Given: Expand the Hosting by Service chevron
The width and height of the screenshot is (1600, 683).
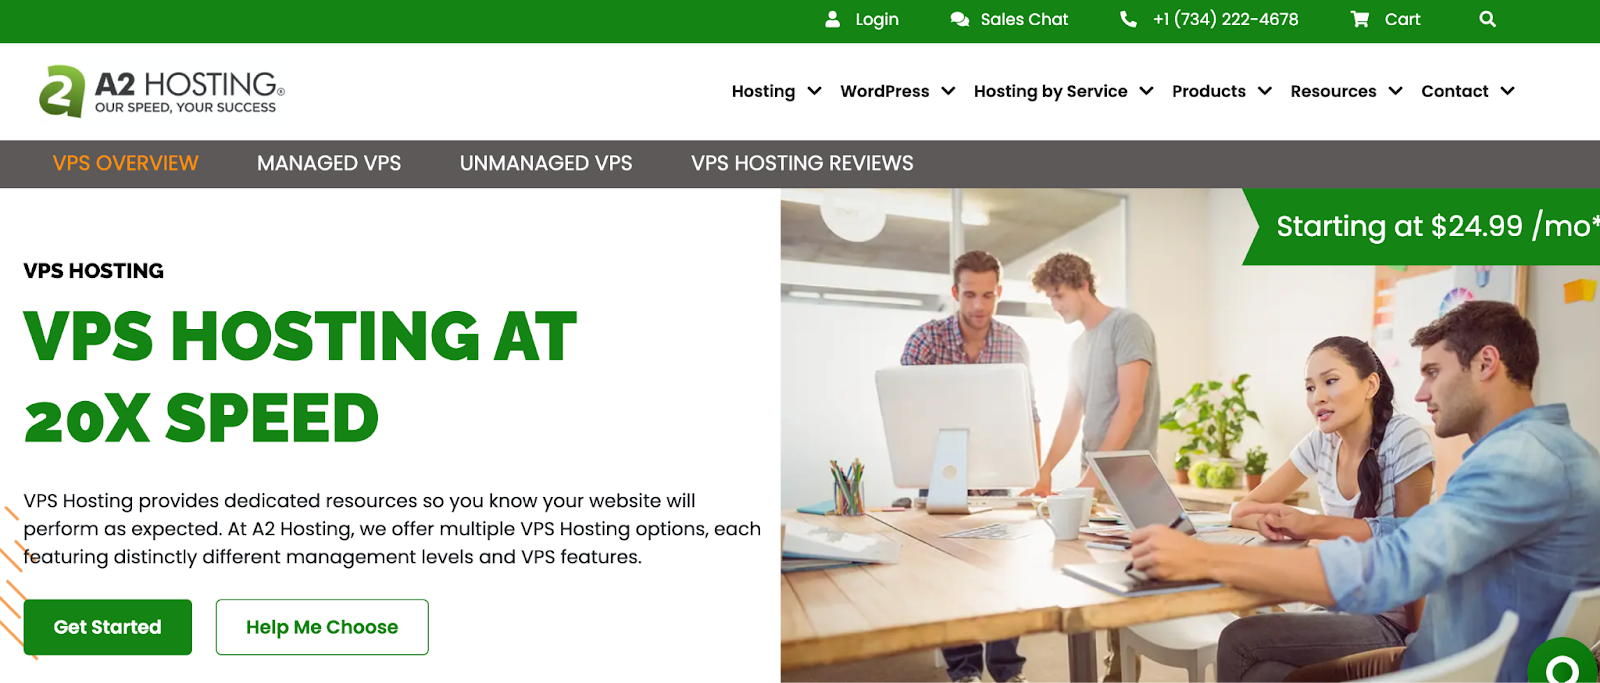Looking at the screenshot, I should (1146, 91).
